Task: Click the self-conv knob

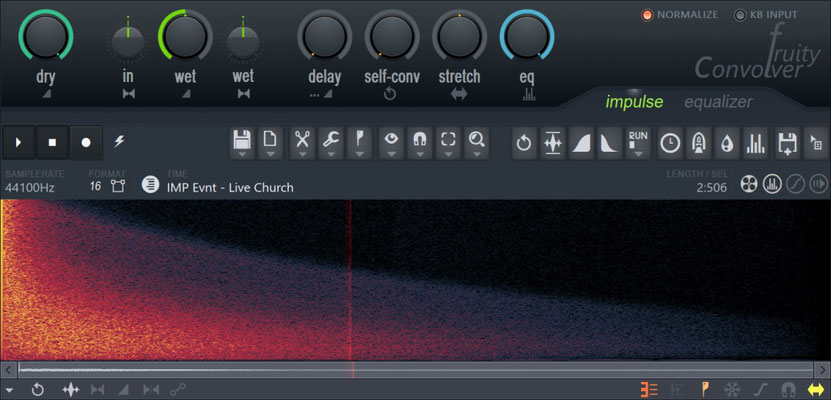Action: [x=392, y=37]
